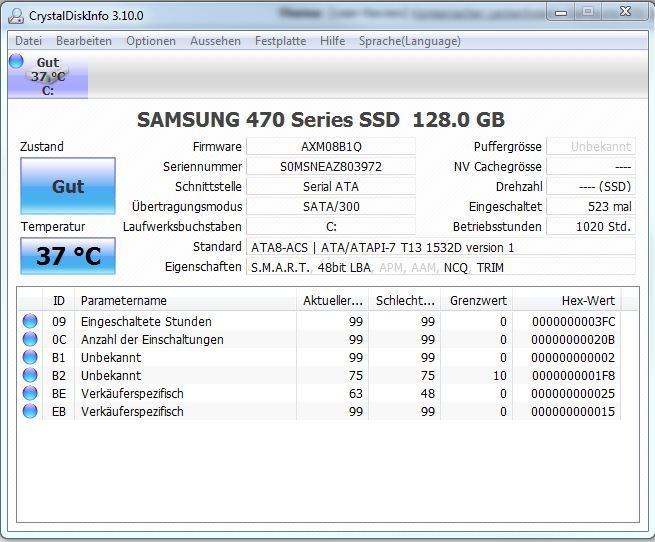Screen dimensions: 655x542
Task: Click hex value 000000000015
Action: point(573,411)
